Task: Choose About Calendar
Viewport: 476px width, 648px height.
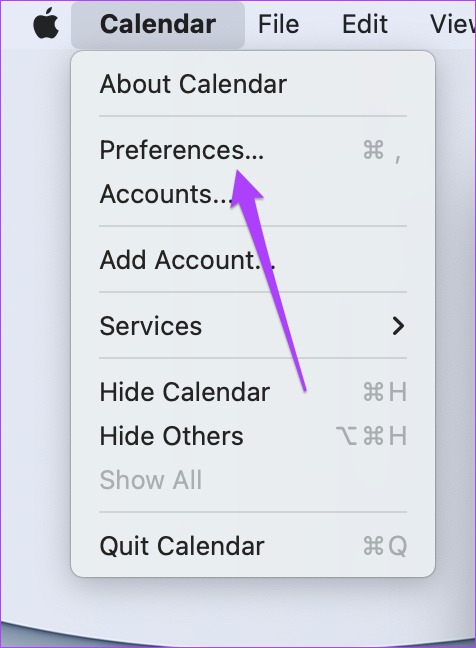Action: (253, 84)
